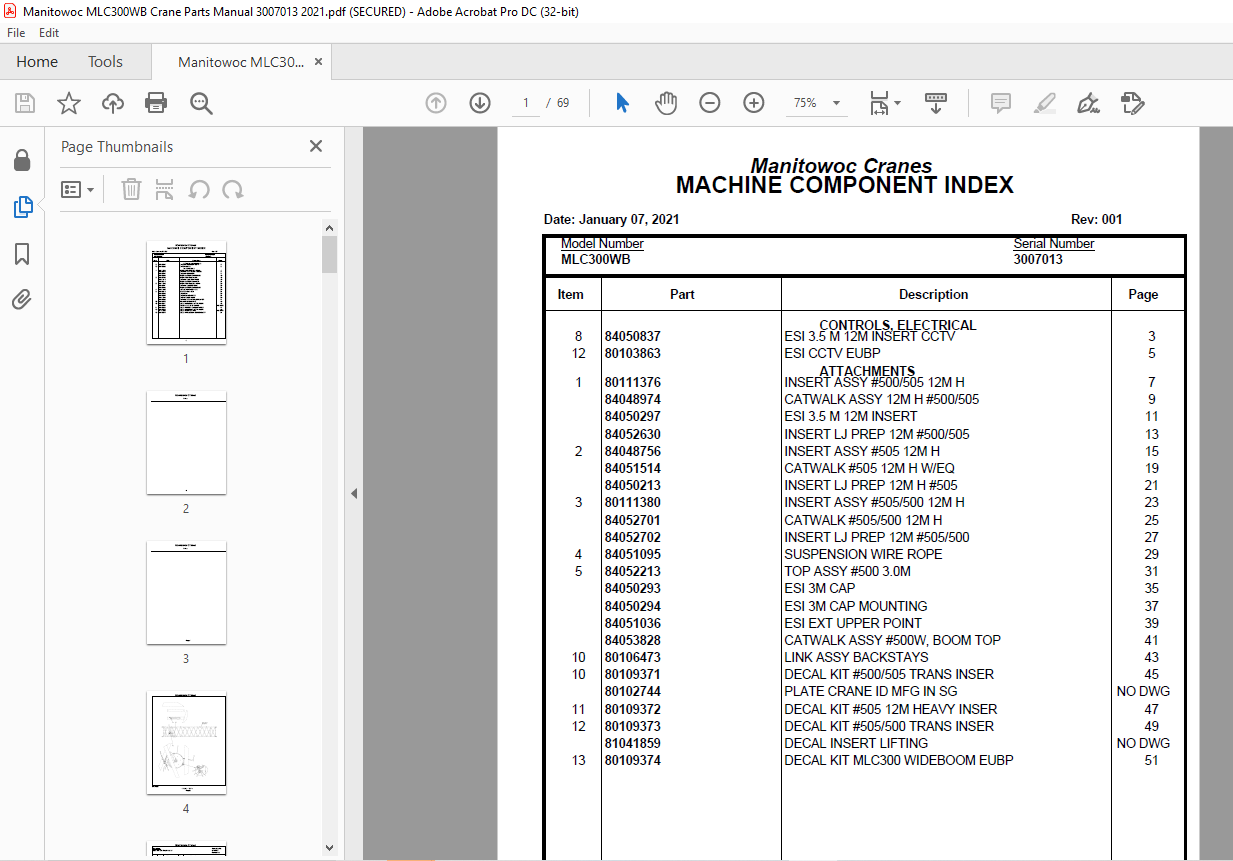Click part number 80109374

(632, 760)
